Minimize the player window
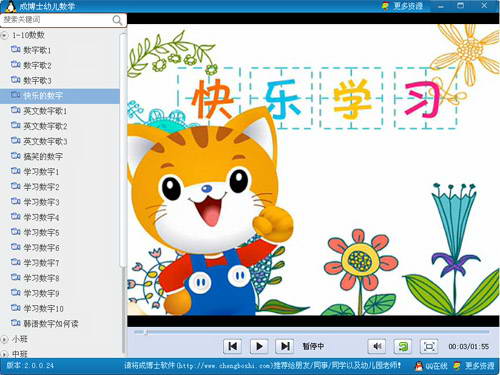The image size is (500, 375). 441,6
